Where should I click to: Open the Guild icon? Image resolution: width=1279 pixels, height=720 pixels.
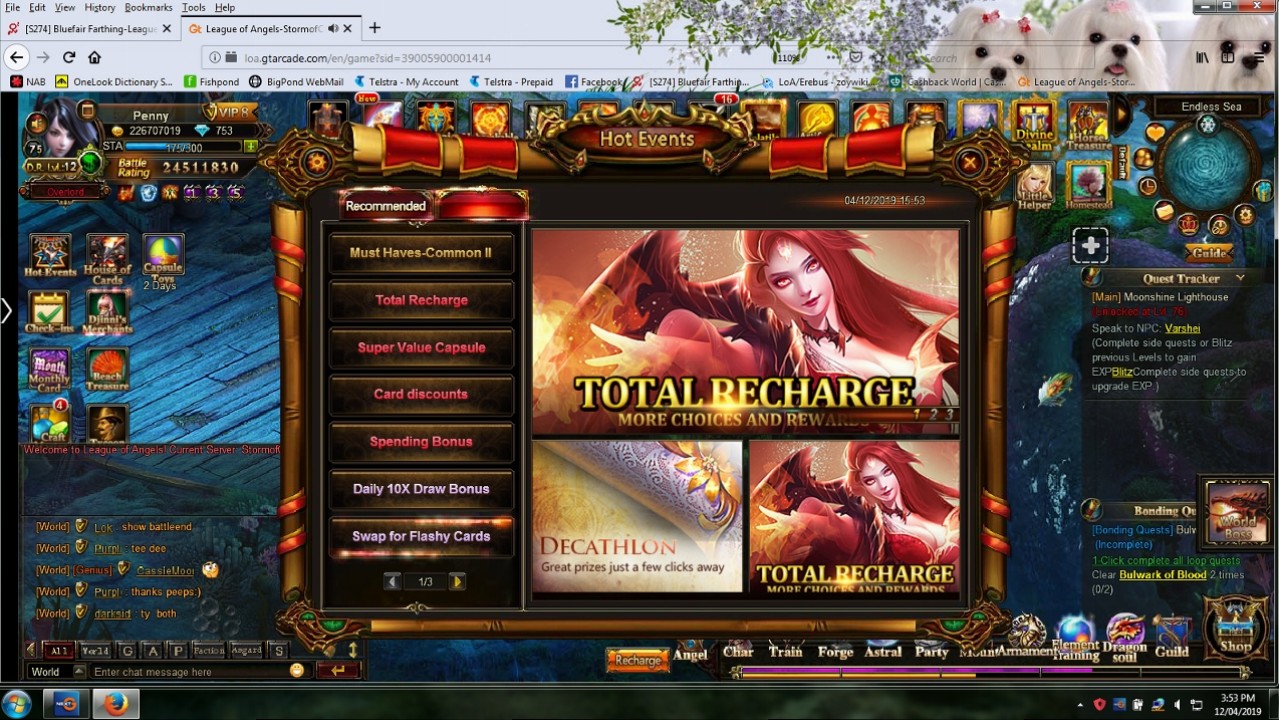1172,636
